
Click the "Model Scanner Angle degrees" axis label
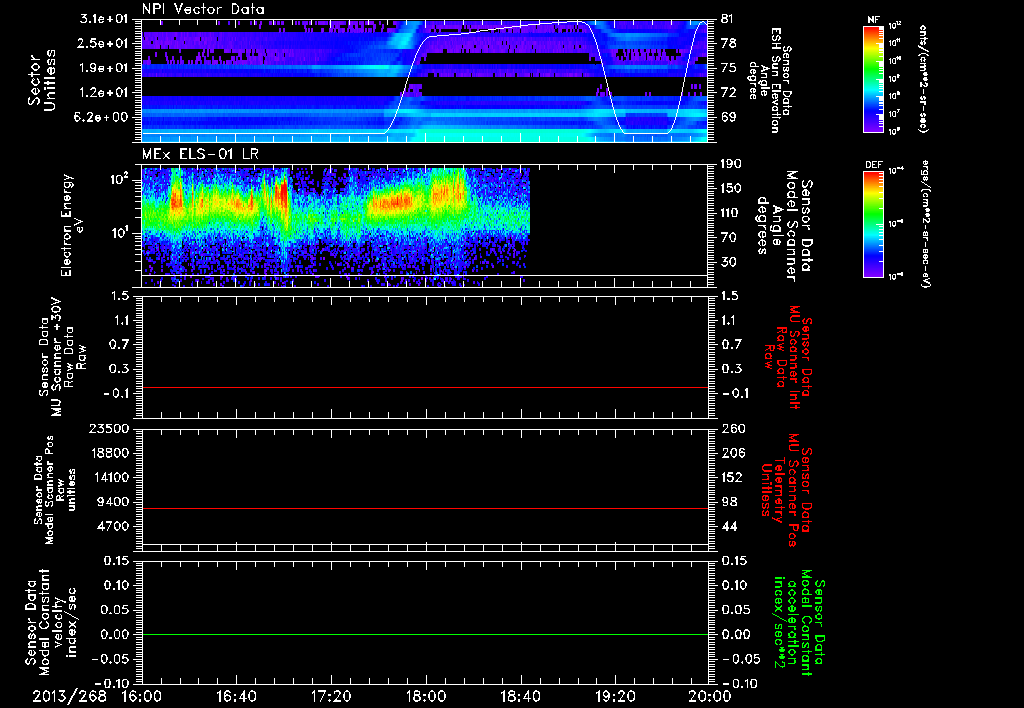pos(776,226)
